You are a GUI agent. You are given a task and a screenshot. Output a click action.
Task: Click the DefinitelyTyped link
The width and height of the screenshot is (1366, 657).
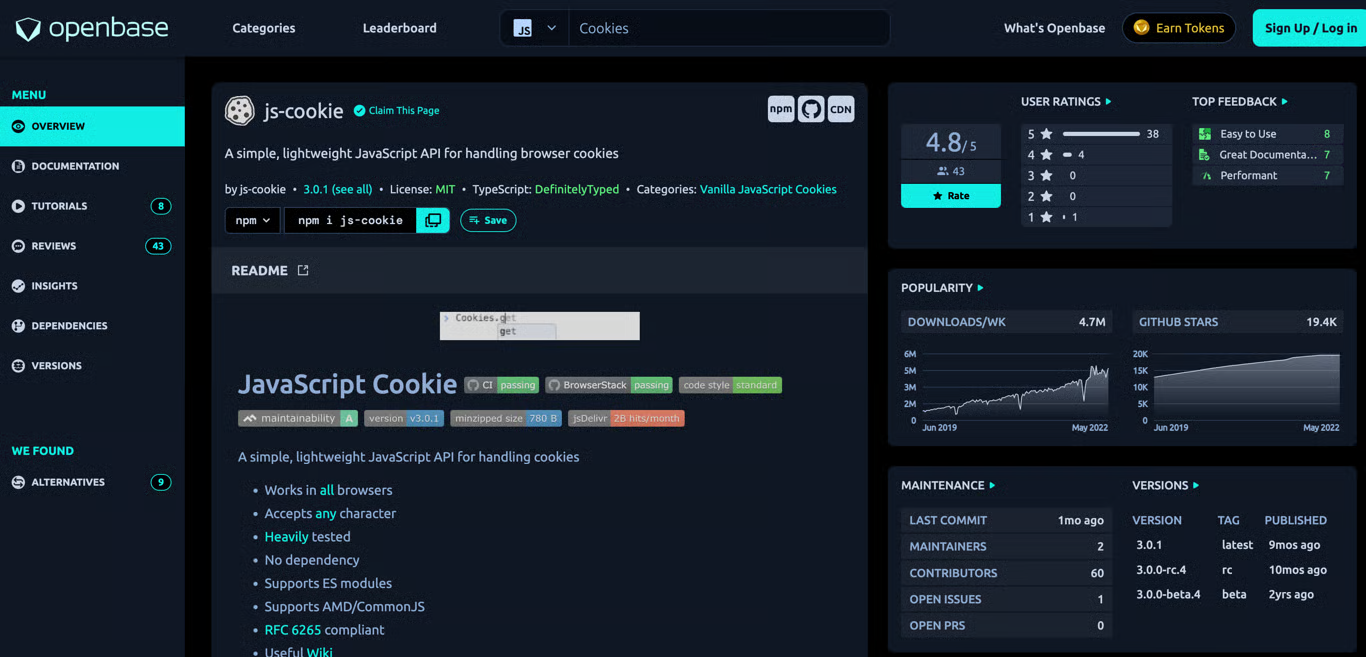(577, 189)
